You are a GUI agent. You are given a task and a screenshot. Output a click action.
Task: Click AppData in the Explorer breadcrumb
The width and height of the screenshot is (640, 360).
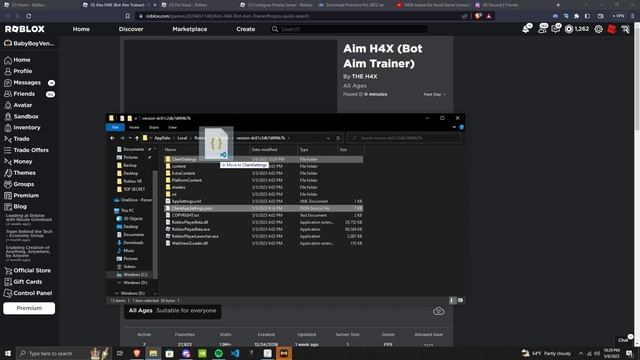pos(162,138)
